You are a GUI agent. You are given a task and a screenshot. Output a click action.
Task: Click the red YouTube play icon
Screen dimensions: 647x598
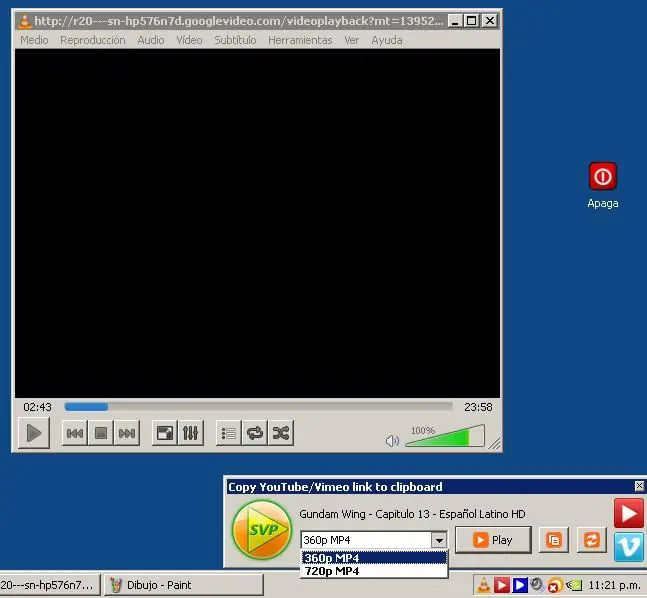(x=628, y=513)
